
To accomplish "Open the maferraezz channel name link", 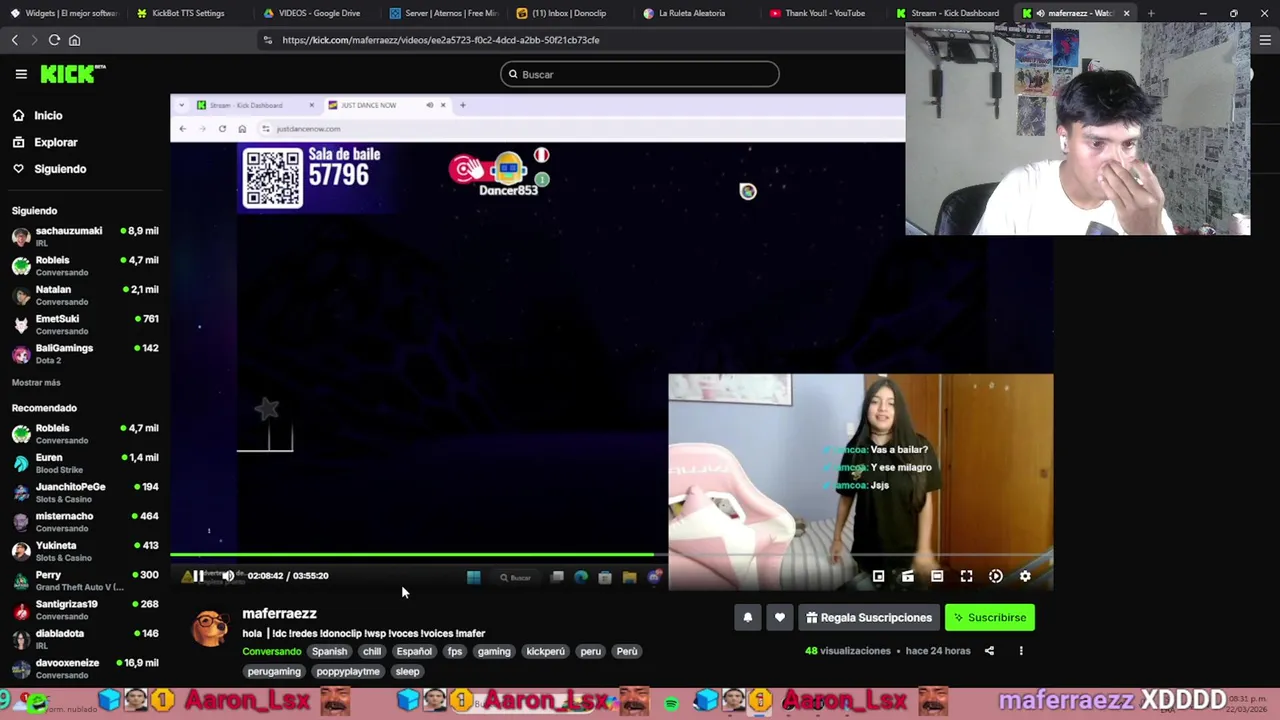I will click(x=279, y=614).
